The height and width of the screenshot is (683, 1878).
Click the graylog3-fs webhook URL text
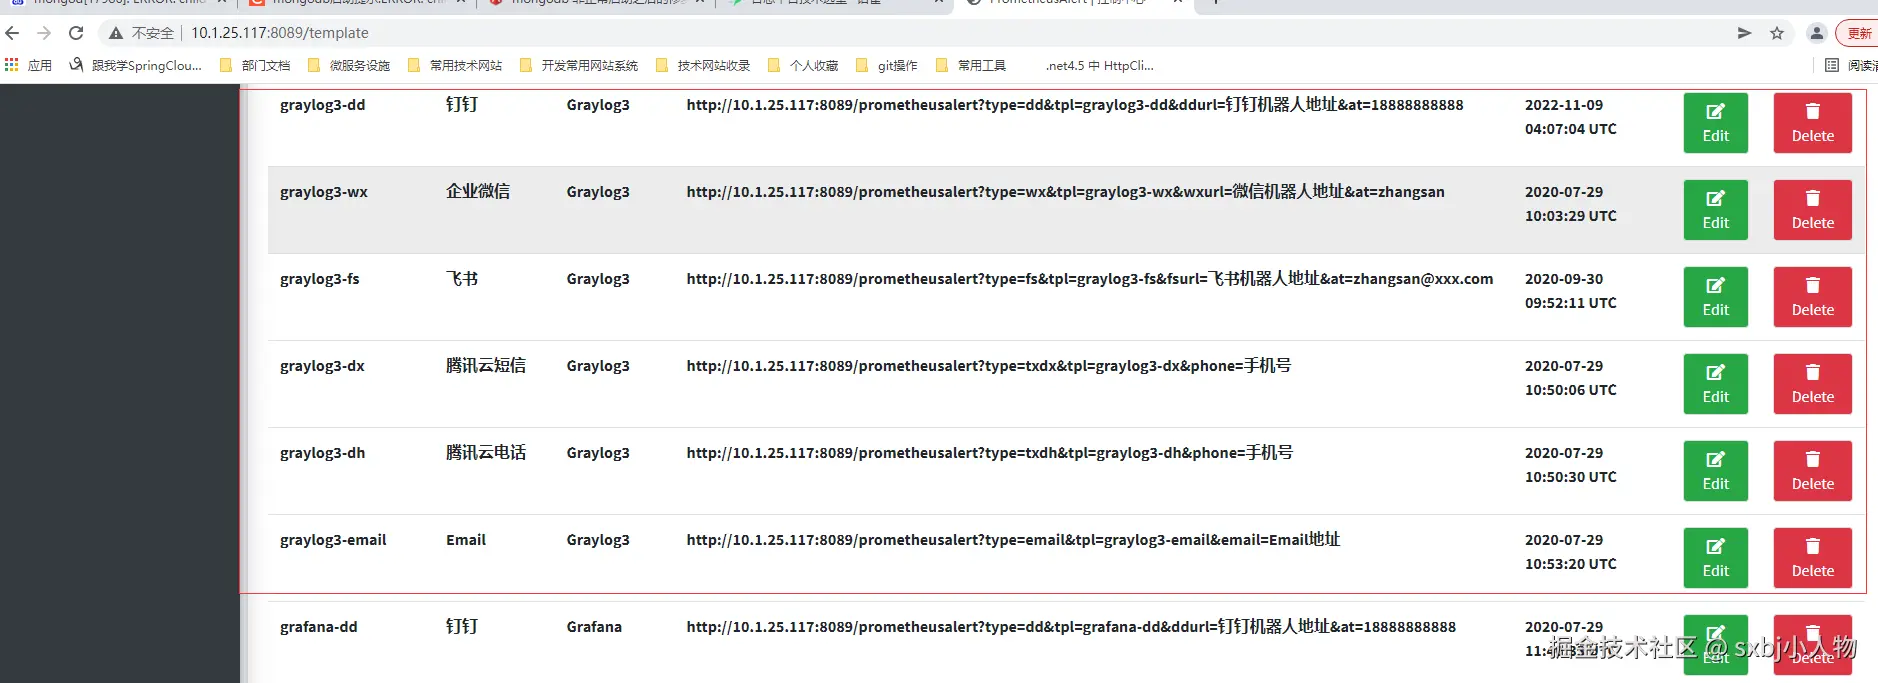[x=1089, y=278]
